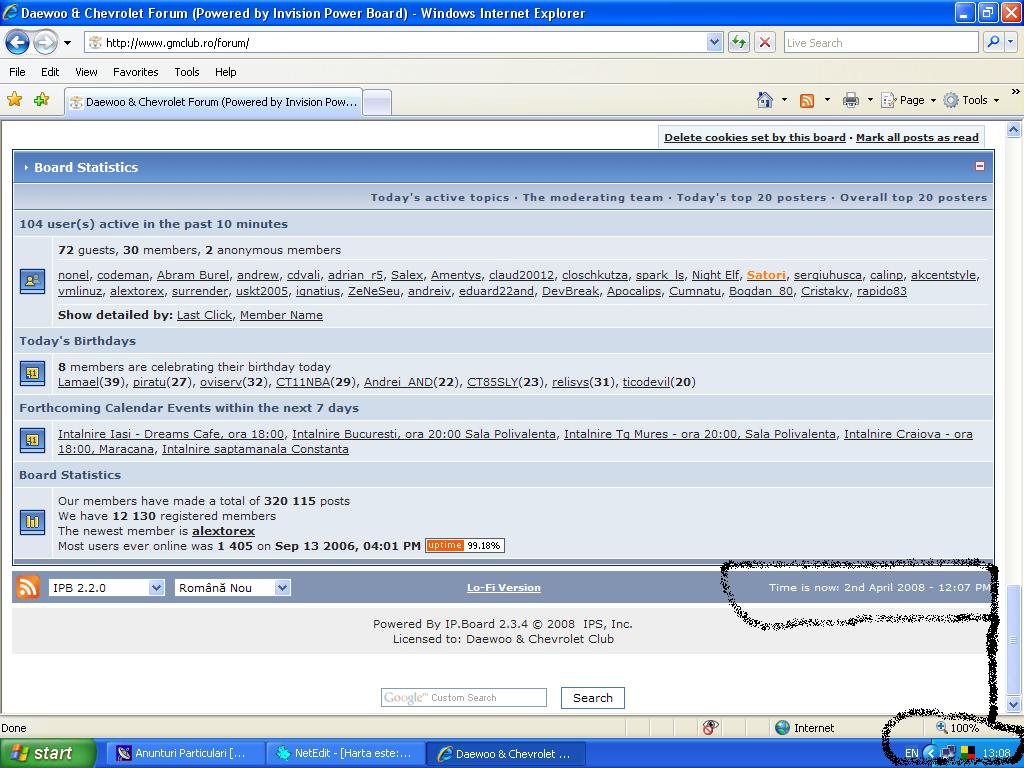Open the View menu
Image resolution: width=1024 pixels, height=768 pixels.
86,72
